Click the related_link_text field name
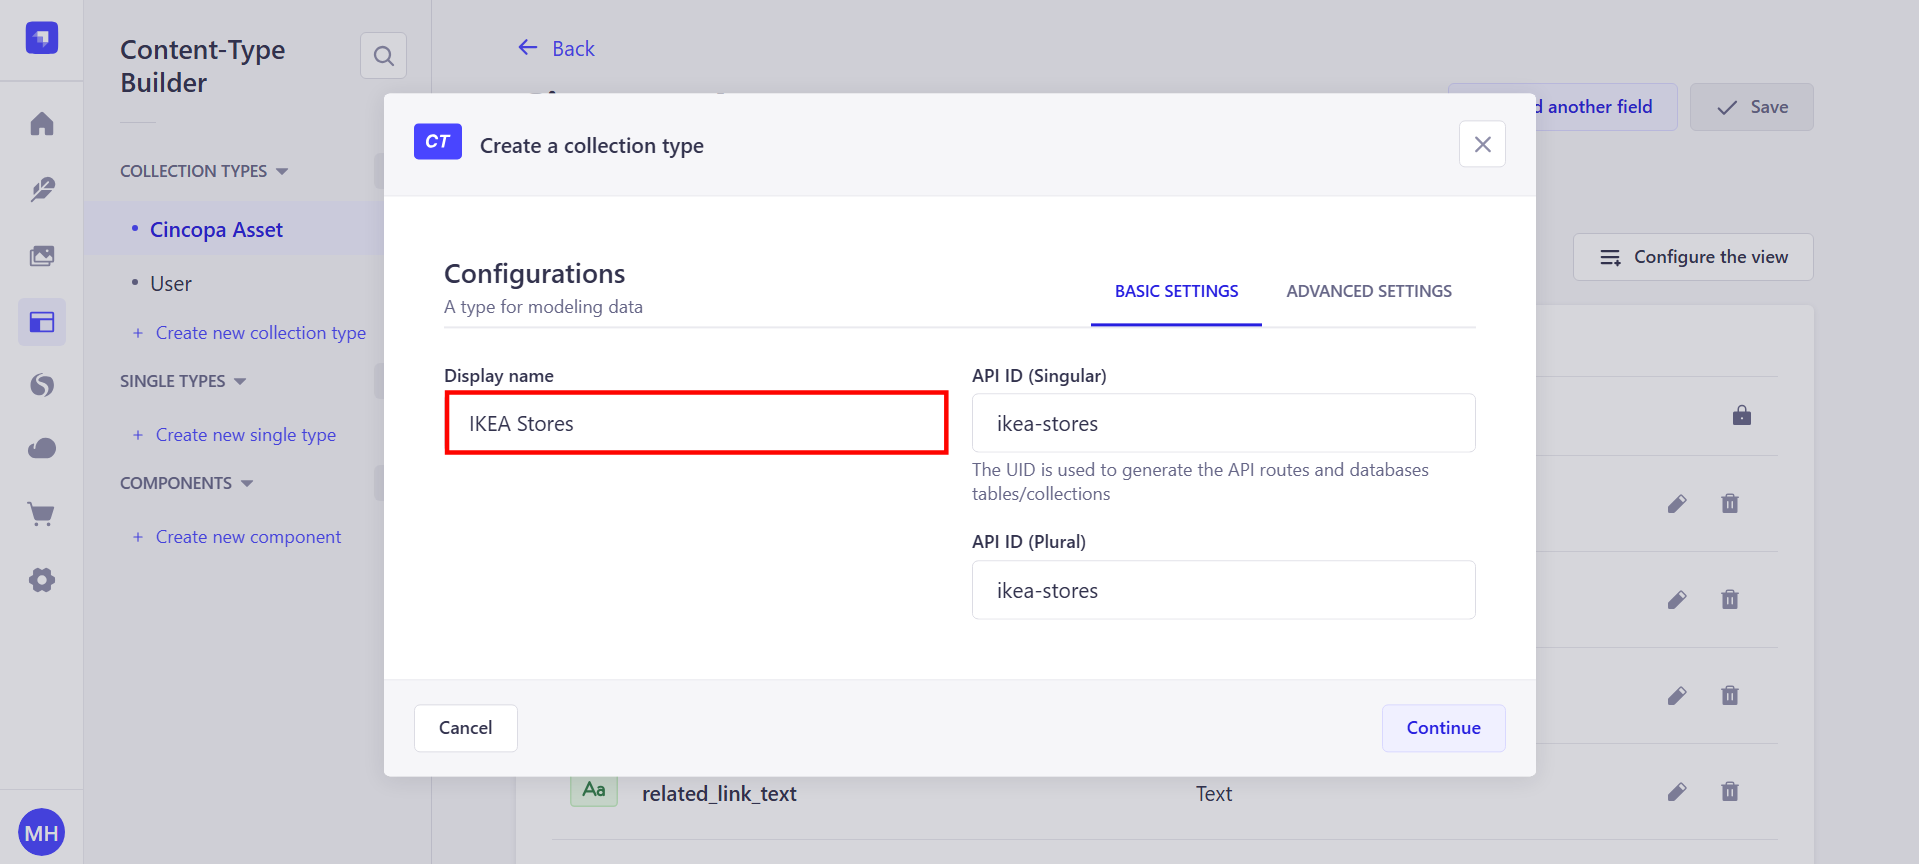 (x=719, y=794)
